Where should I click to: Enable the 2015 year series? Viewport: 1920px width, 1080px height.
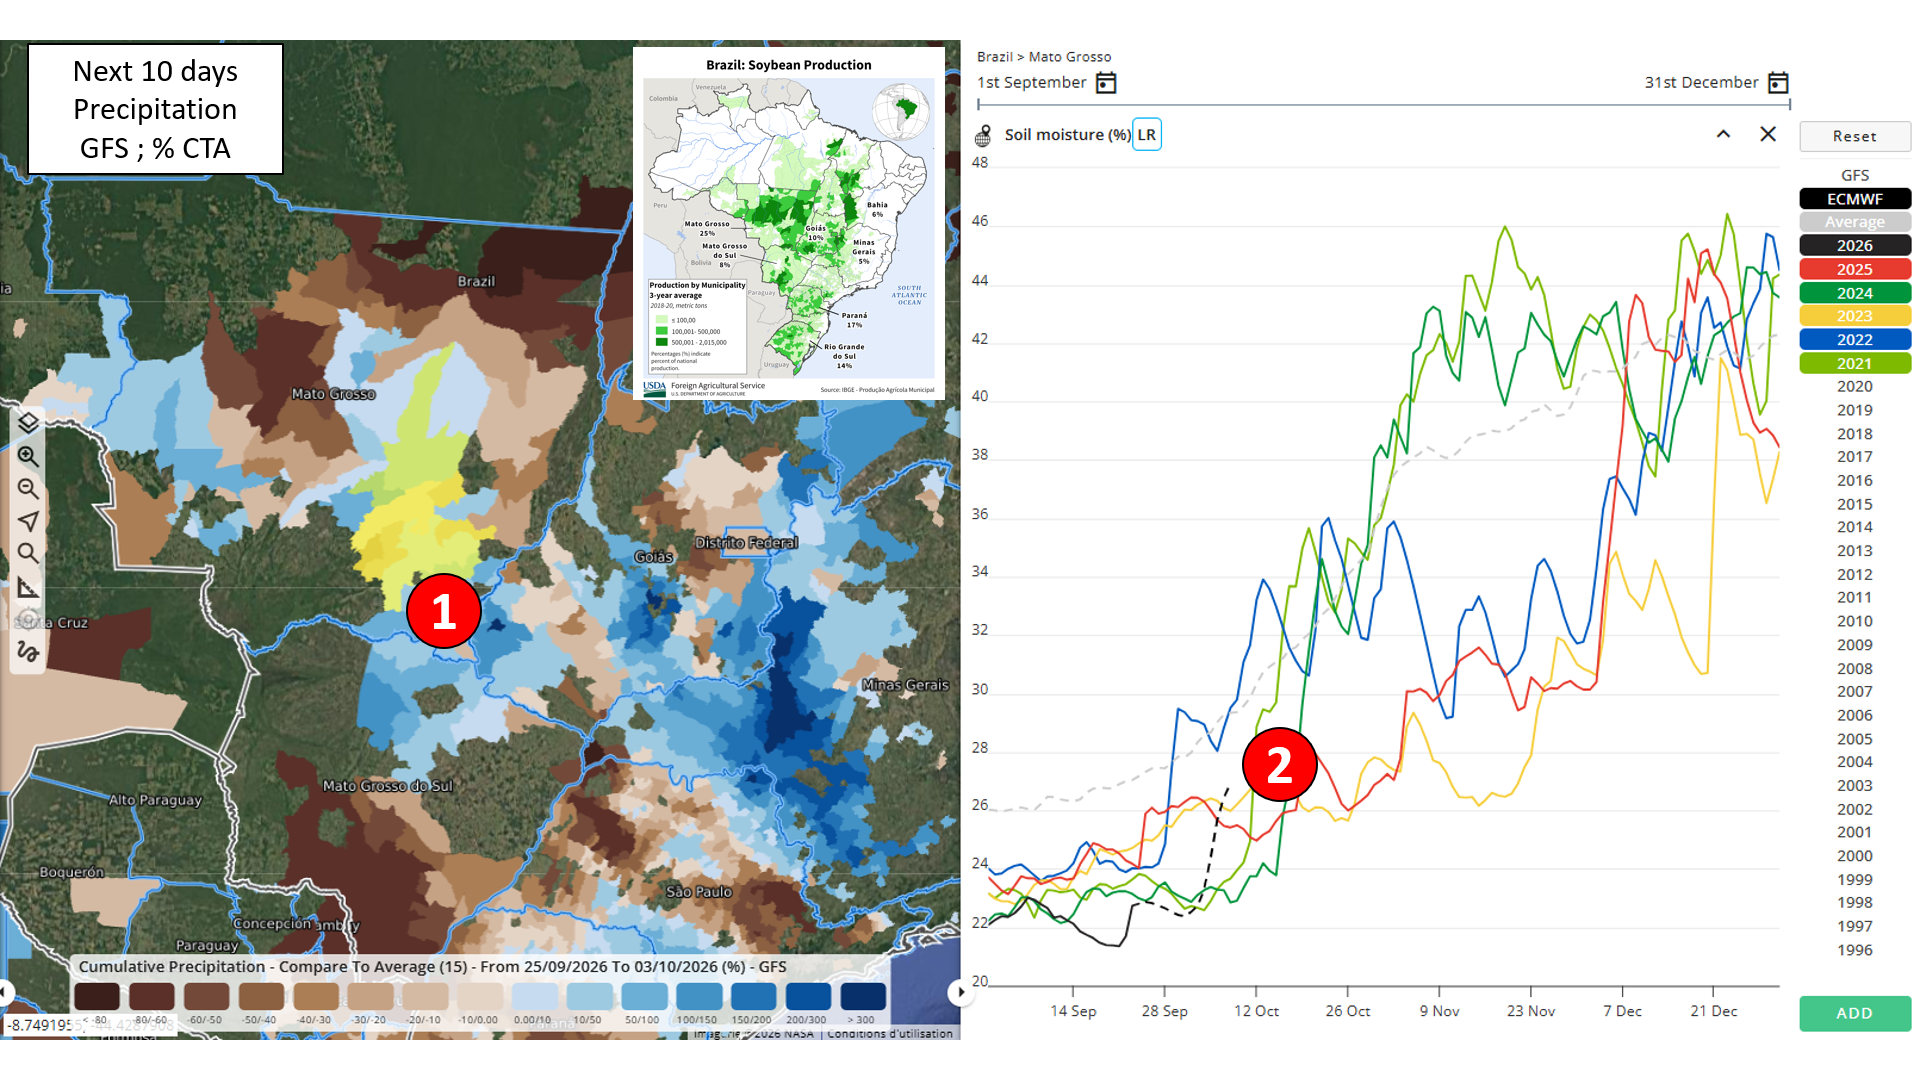click(1855, 504)
